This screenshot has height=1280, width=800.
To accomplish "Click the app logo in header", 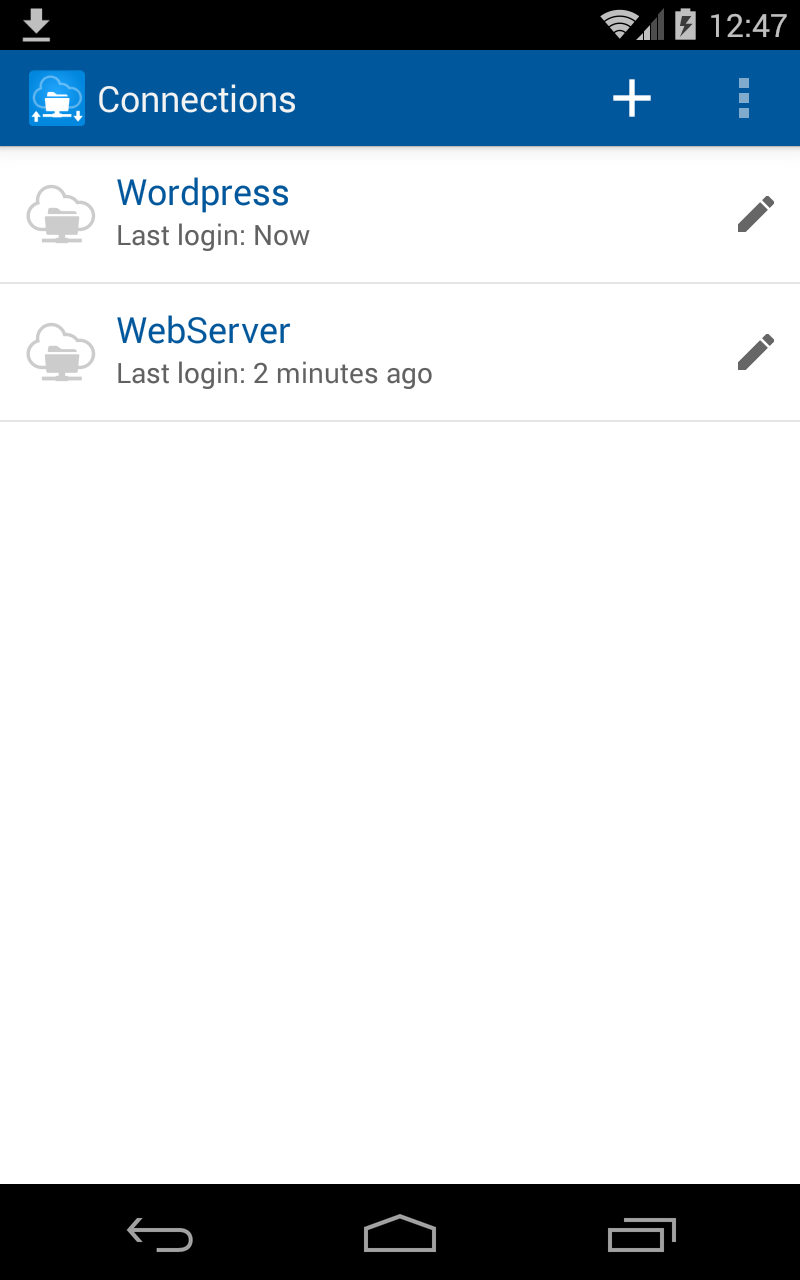I will [x=57, y=98].
